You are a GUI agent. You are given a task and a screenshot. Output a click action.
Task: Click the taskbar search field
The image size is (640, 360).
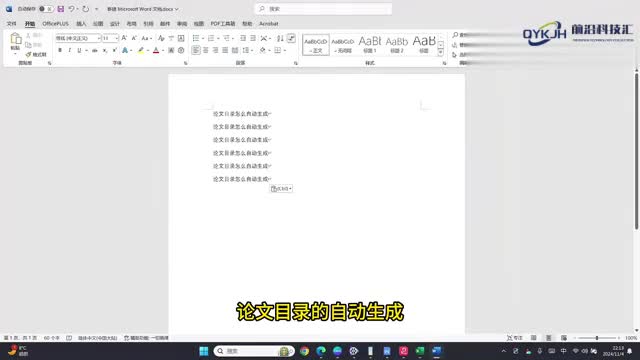(254, 351)
